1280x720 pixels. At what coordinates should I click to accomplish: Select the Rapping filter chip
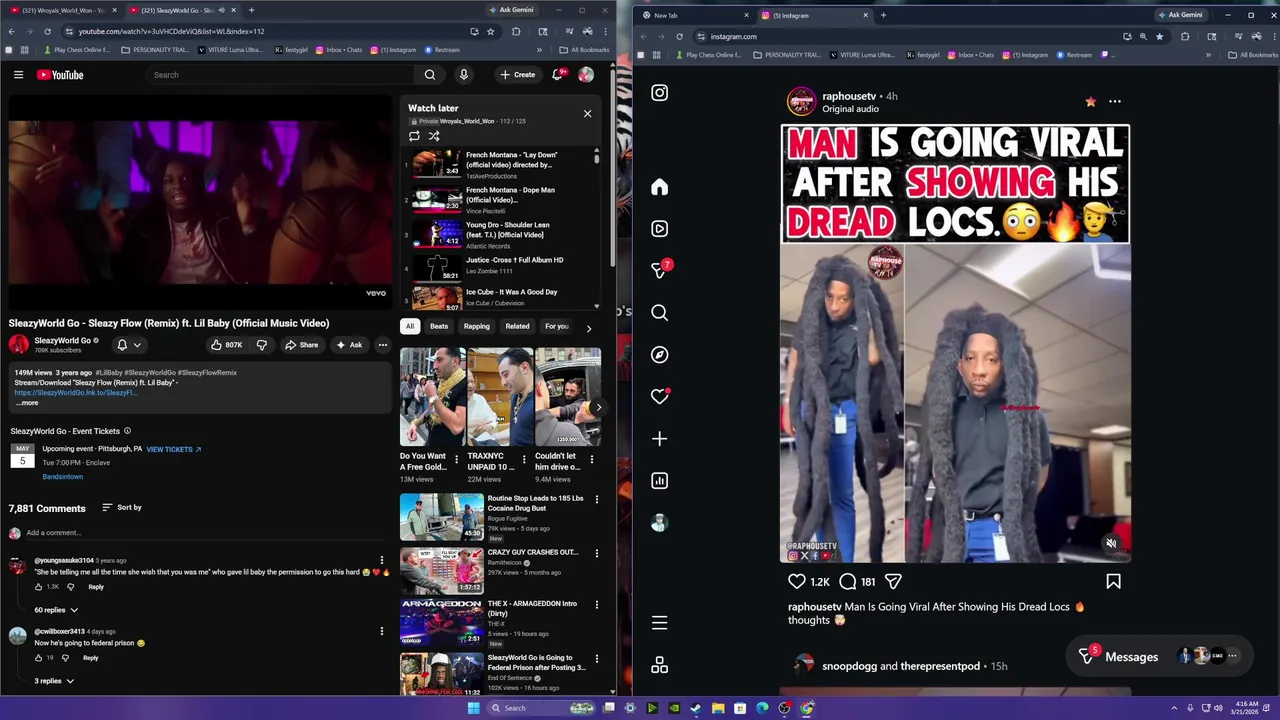(x=477, y=326)
